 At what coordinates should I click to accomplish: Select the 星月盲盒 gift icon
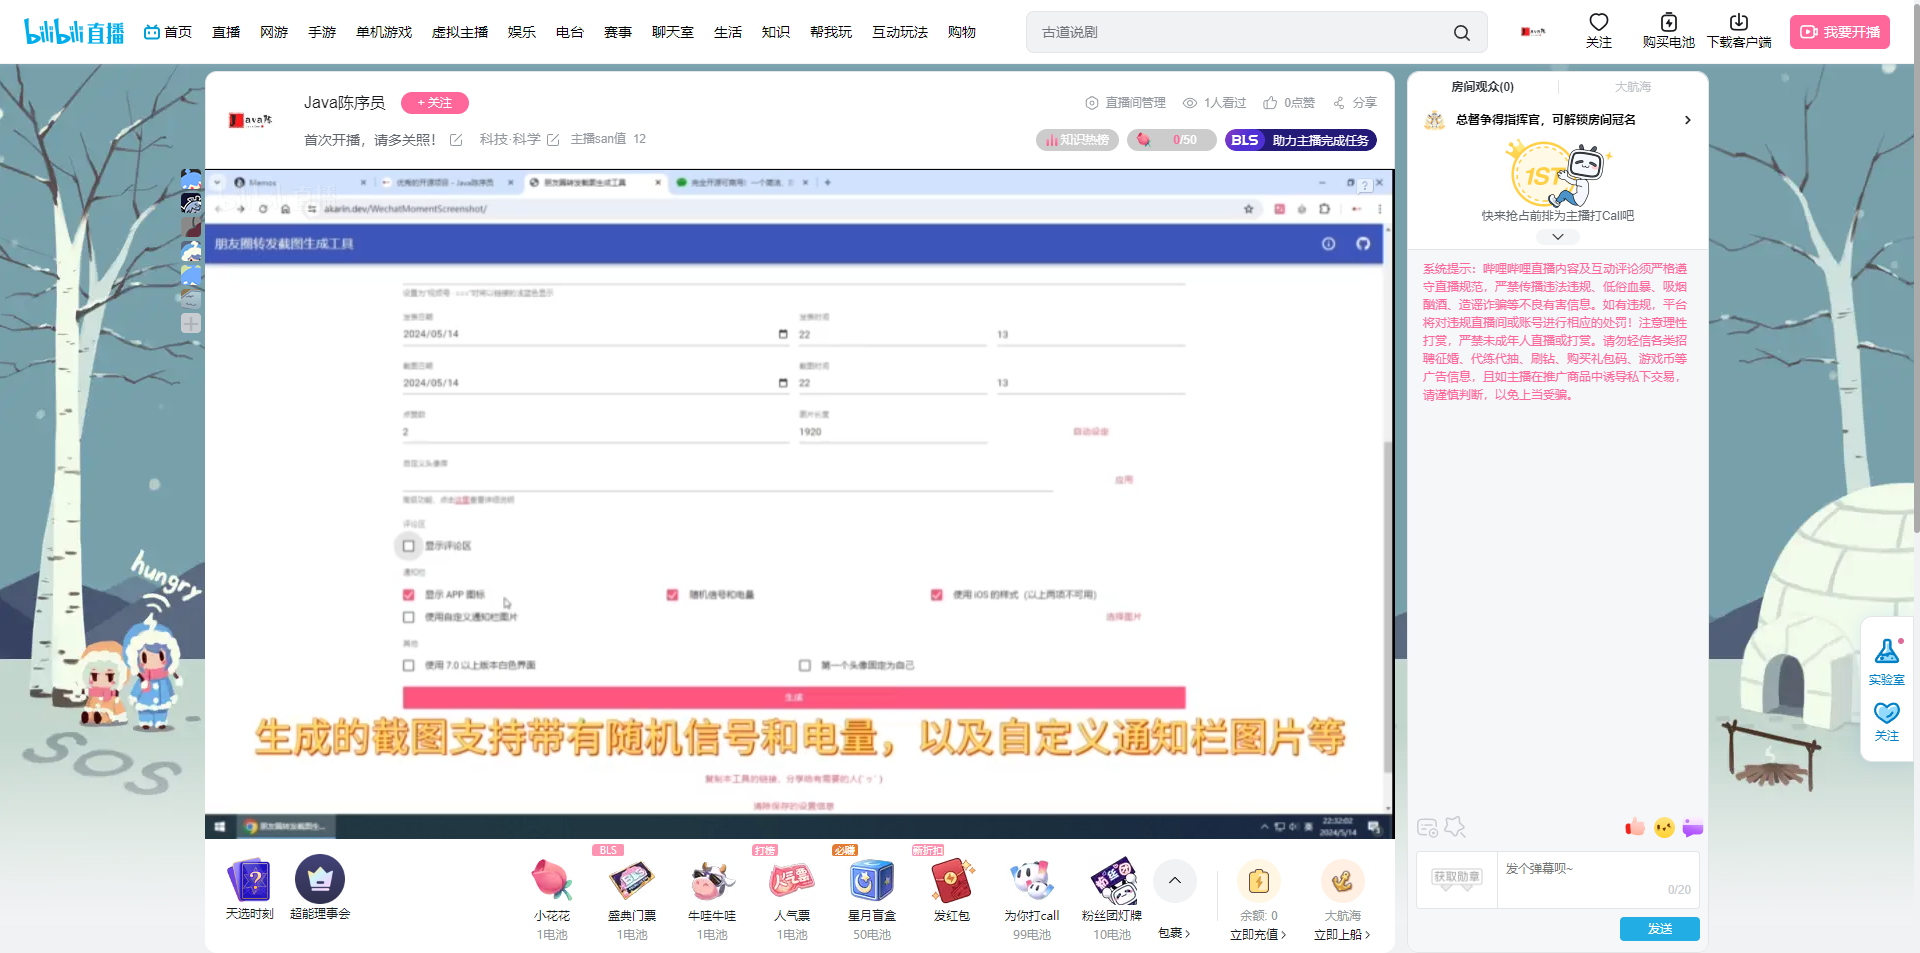(871, 882)
